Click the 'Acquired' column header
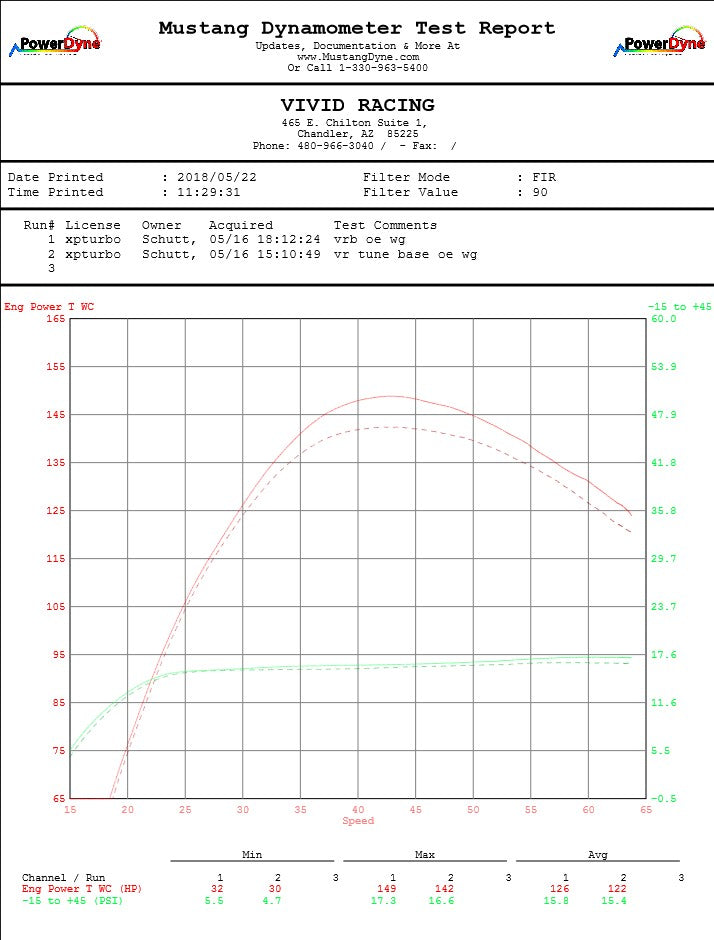Viewport: 714px width, 940px height. pos(240,225)
